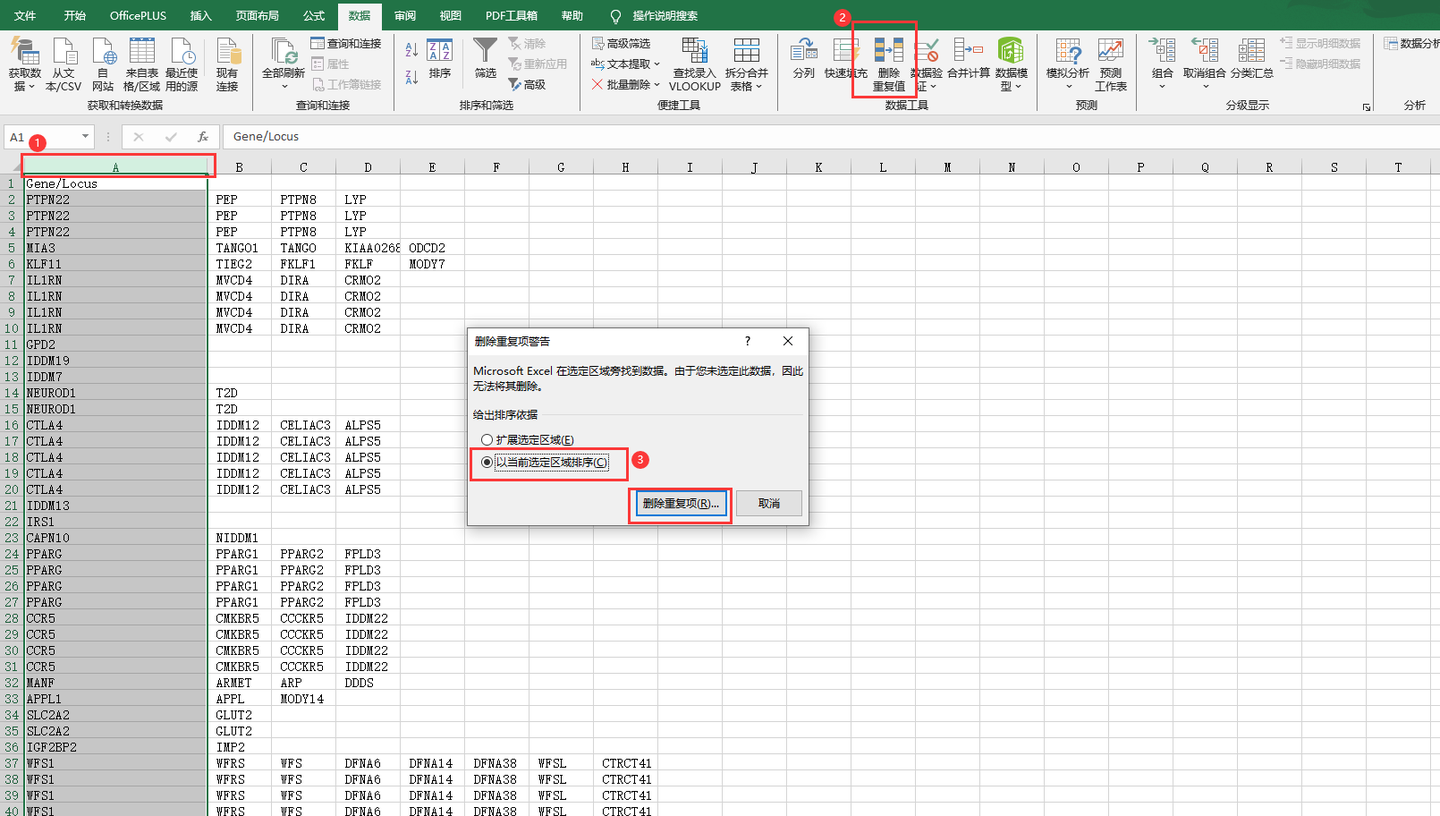The width and height of the screenshot is (1440, 816).
Task: Click the 删除重复项(R)... dialog button
Action: [x=681, y=504]
